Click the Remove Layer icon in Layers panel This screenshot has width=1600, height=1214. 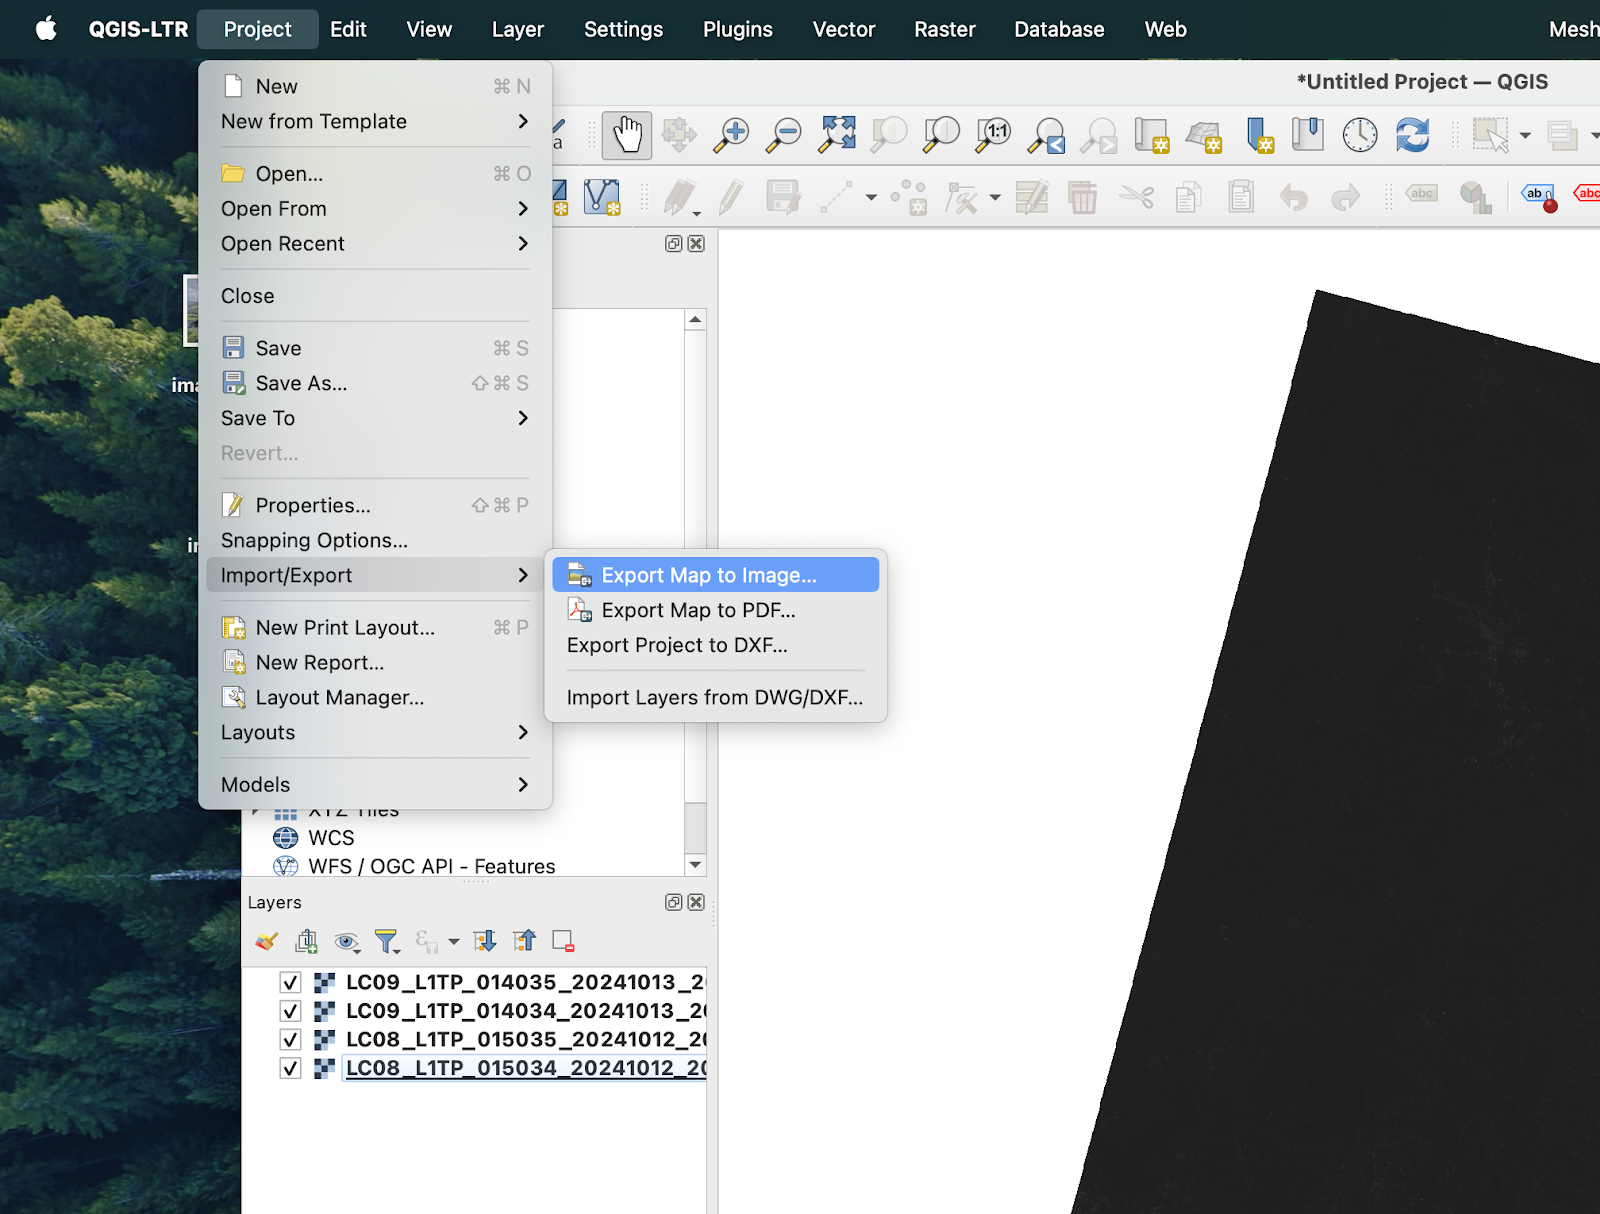[563, 941]
